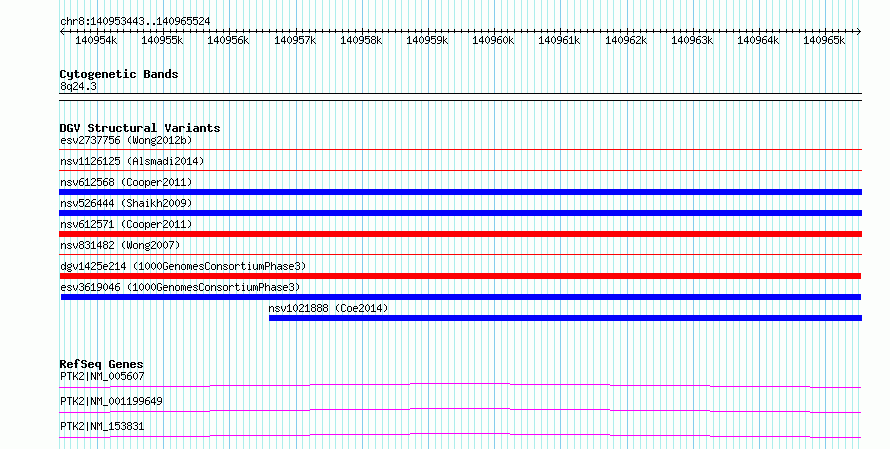
Task: Open gene PTK2|NM_001199649 label
Action: [x=111, y=401]
